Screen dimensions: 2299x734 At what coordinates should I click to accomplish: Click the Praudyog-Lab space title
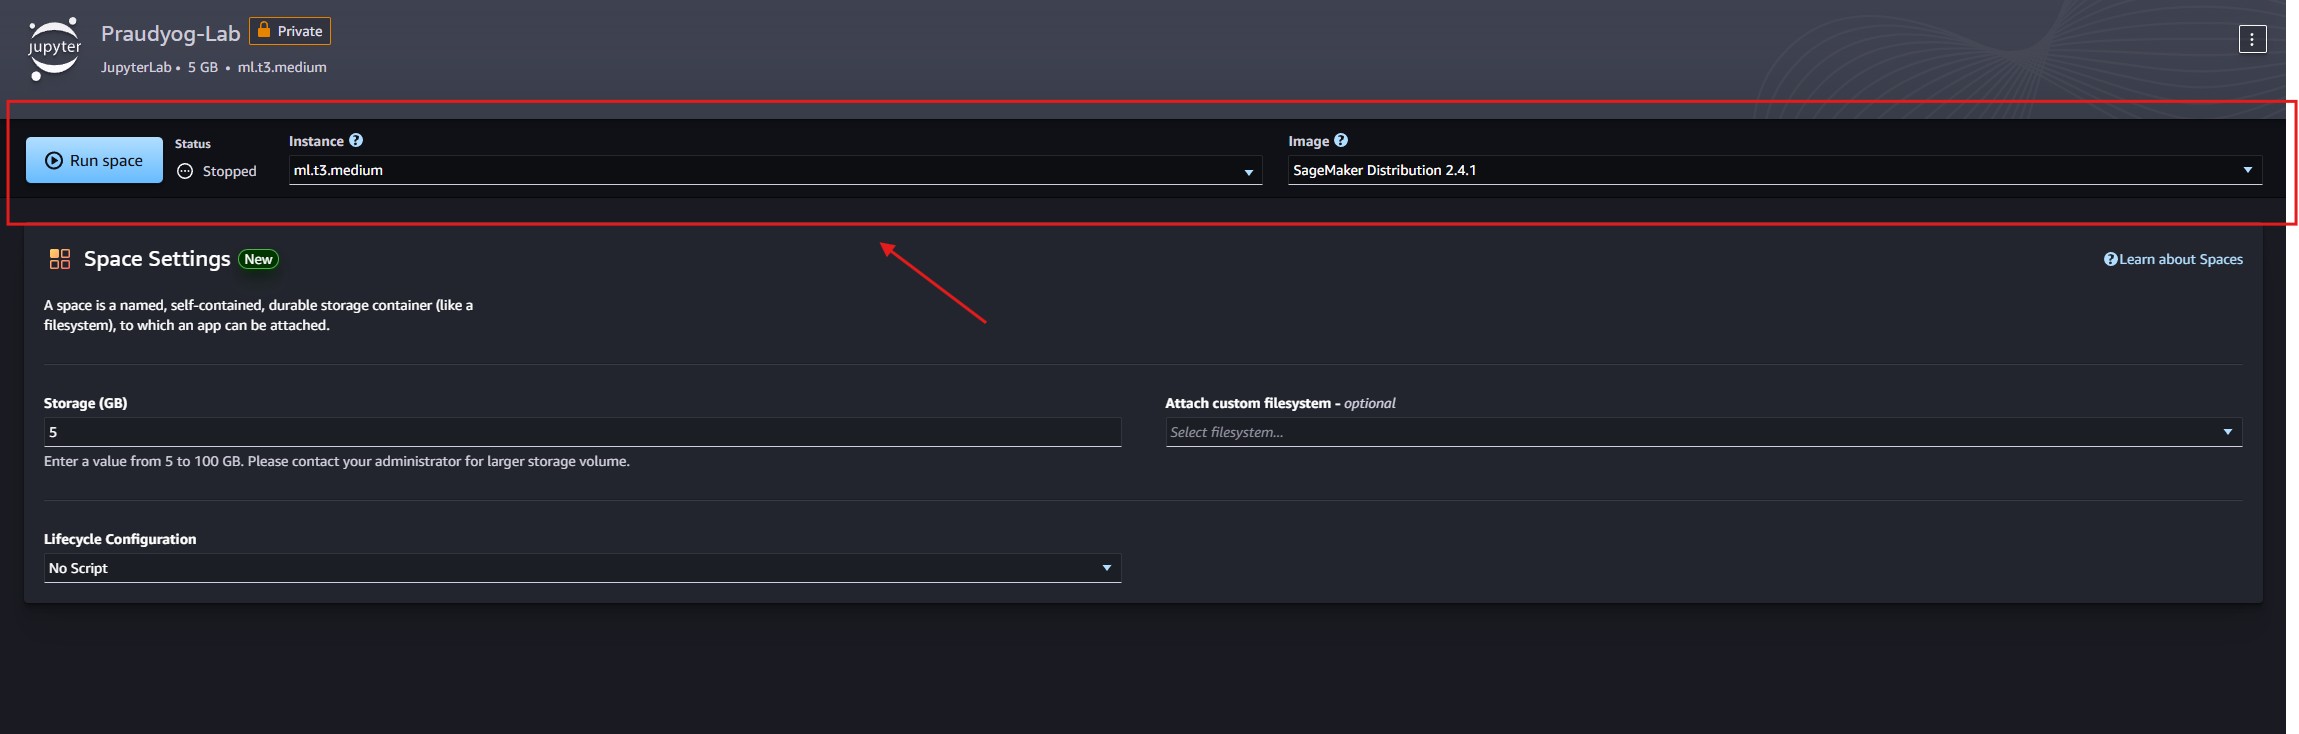pyautogui.click(x=170, y=33)
